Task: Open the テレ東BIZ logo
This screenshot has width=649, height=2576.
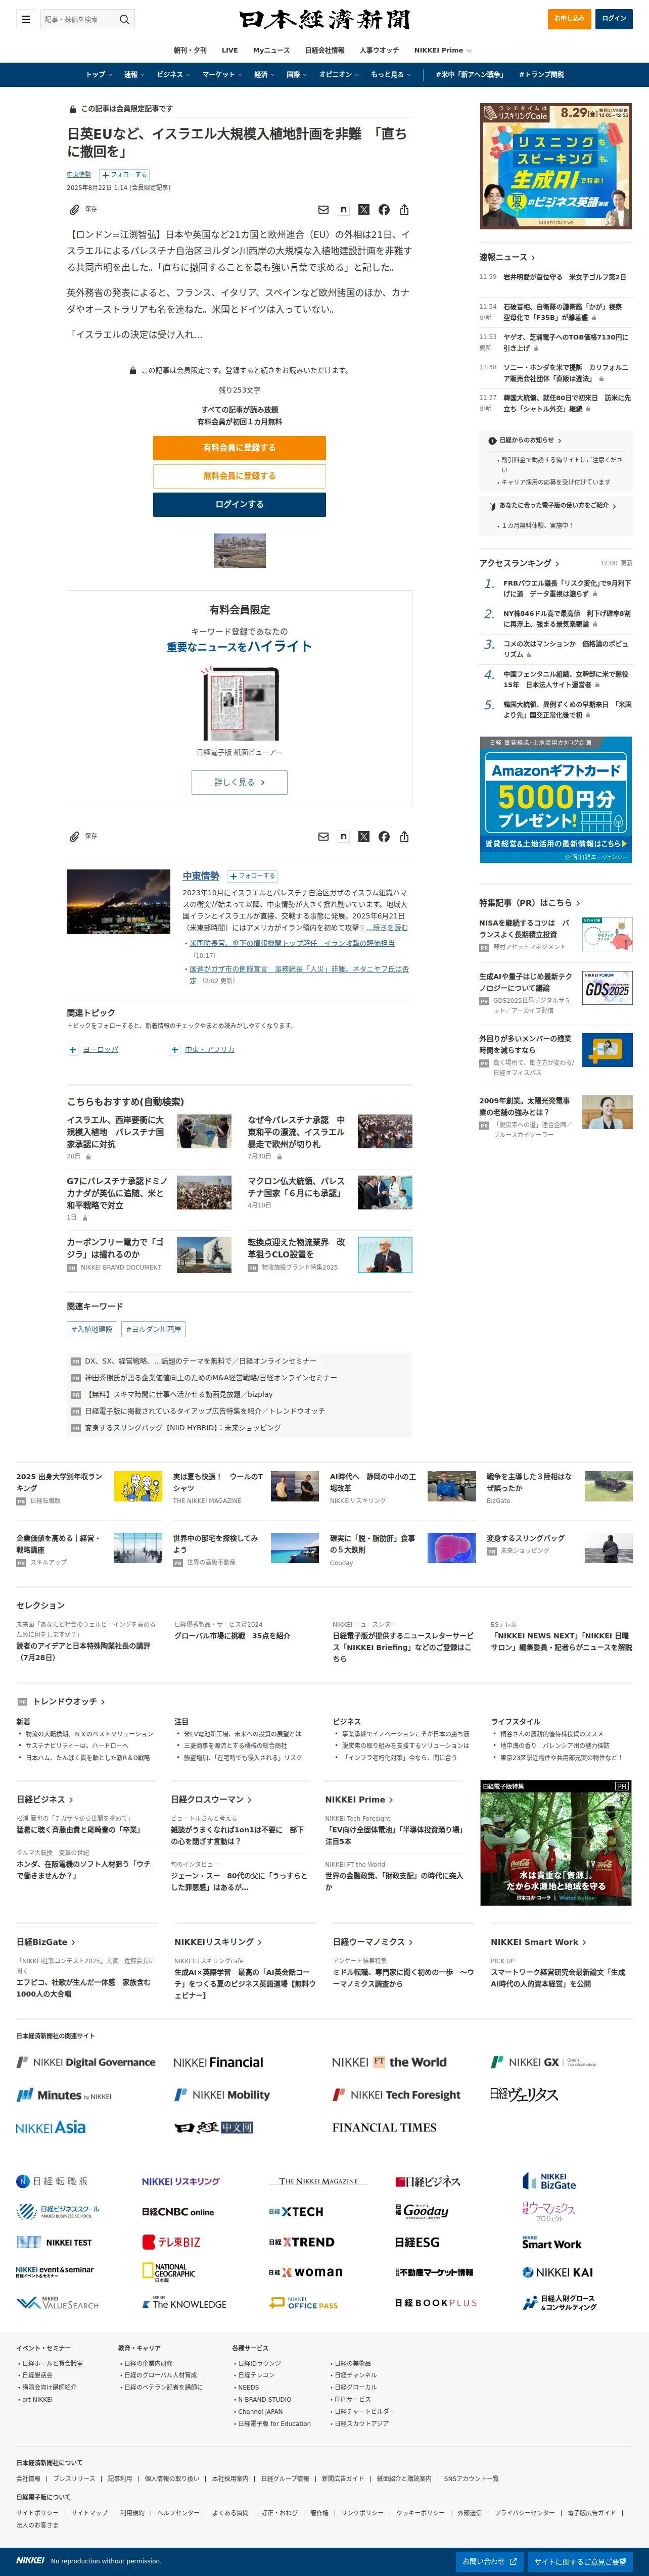Action: click(x=171, y=2242)
